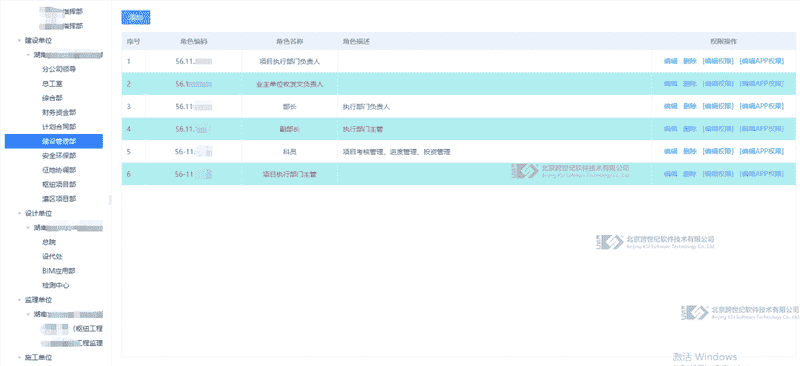
Task: Open [编辑APP权限] for the 科员 row
Action: (762, 151)
